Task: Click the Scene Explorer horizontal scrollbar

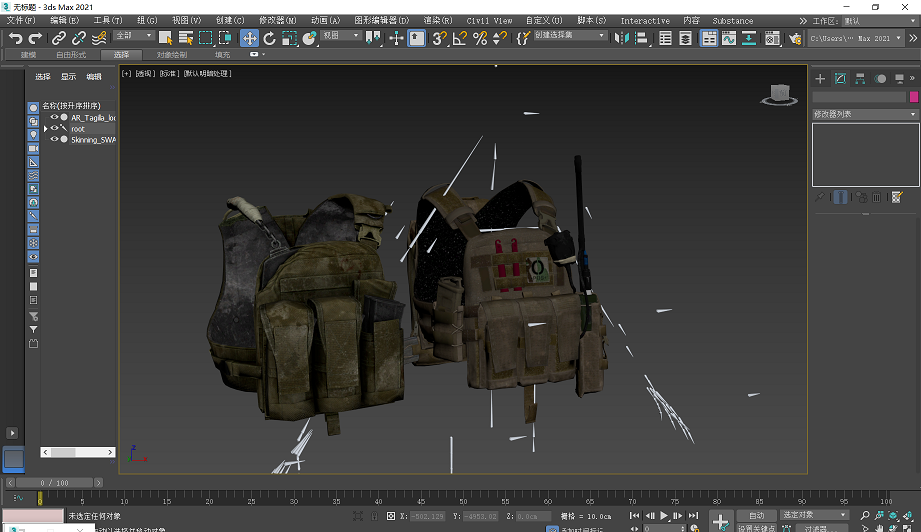Action: (78, 452)
